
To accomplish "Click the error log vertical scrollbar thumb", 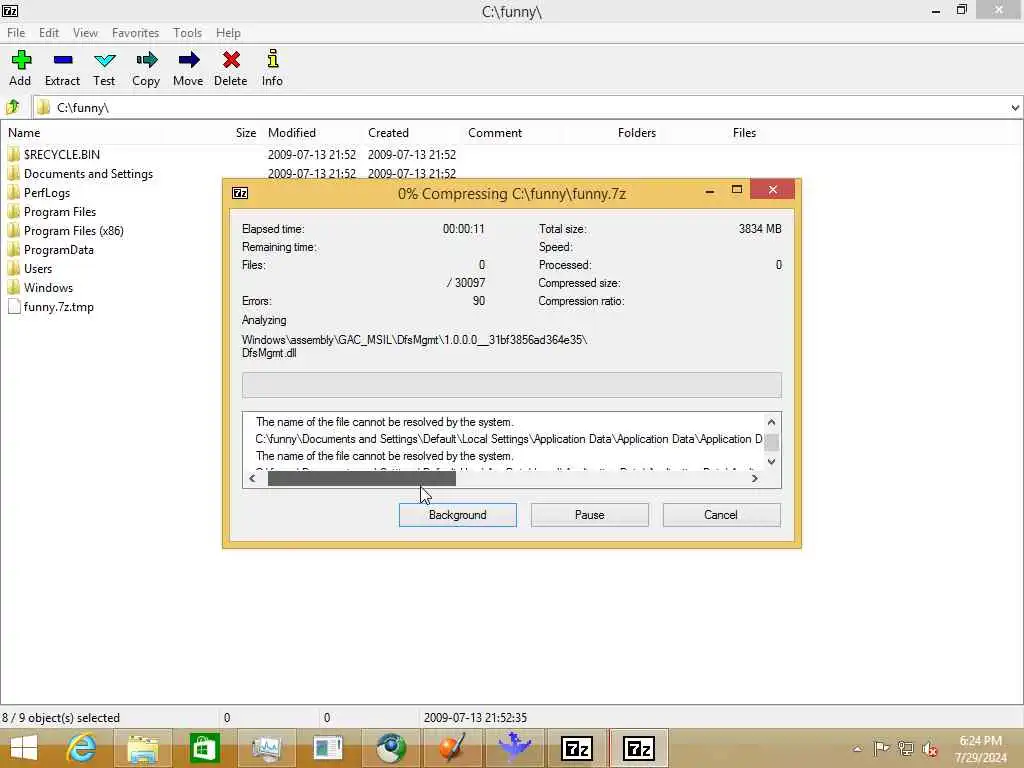I will (771, 442).
